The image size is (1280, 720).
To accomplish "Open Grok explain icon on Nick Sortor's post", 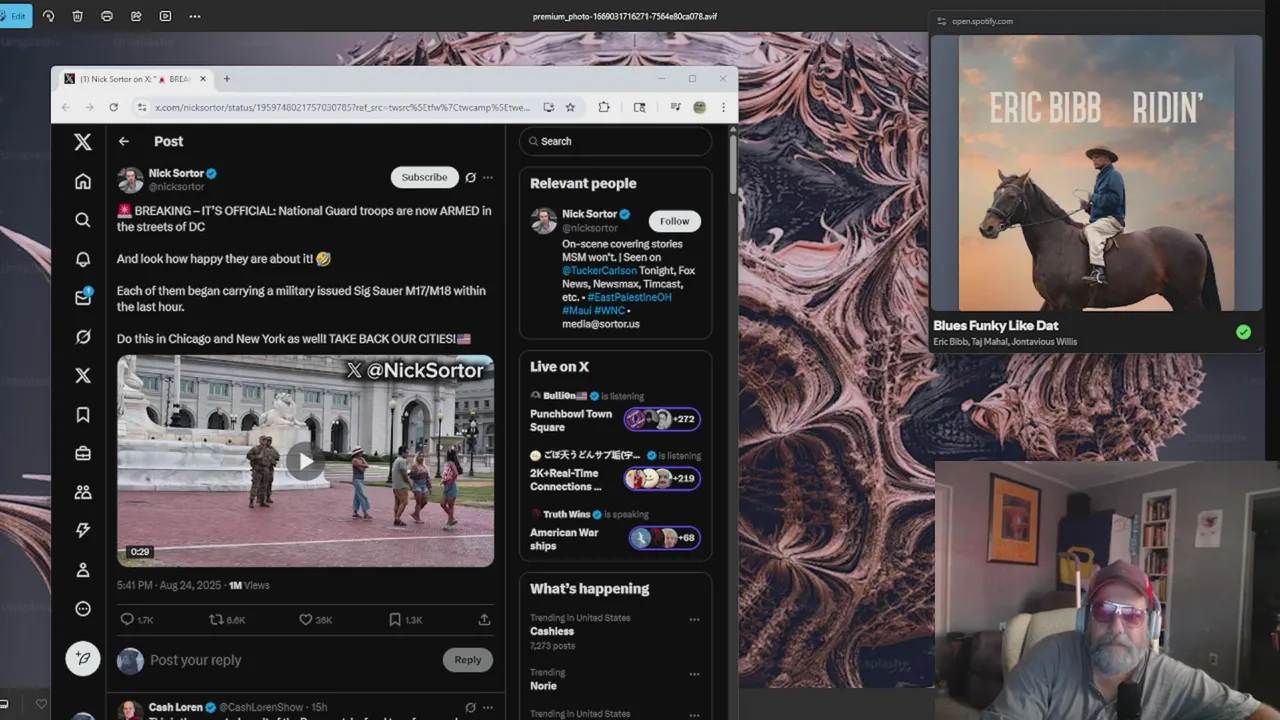I will [470, 177].
